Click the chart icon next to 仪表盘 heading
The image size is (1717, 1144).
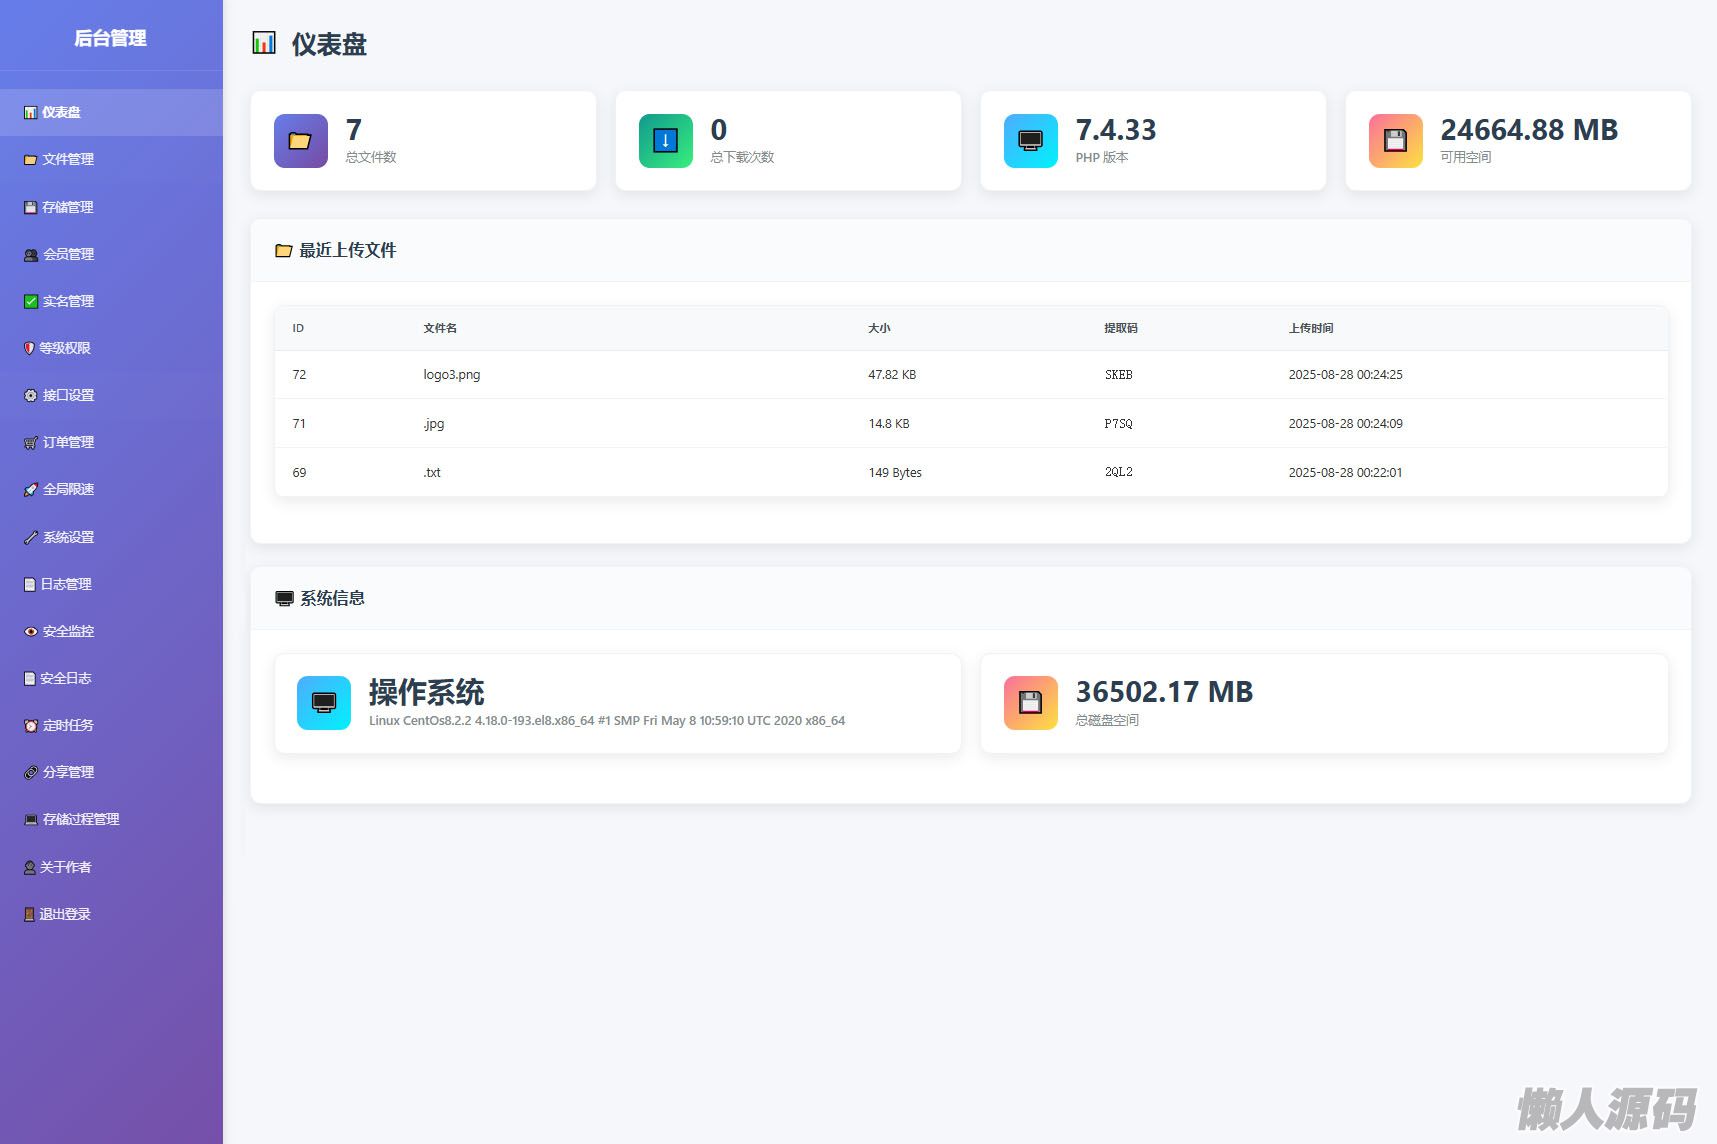point(264,43)
